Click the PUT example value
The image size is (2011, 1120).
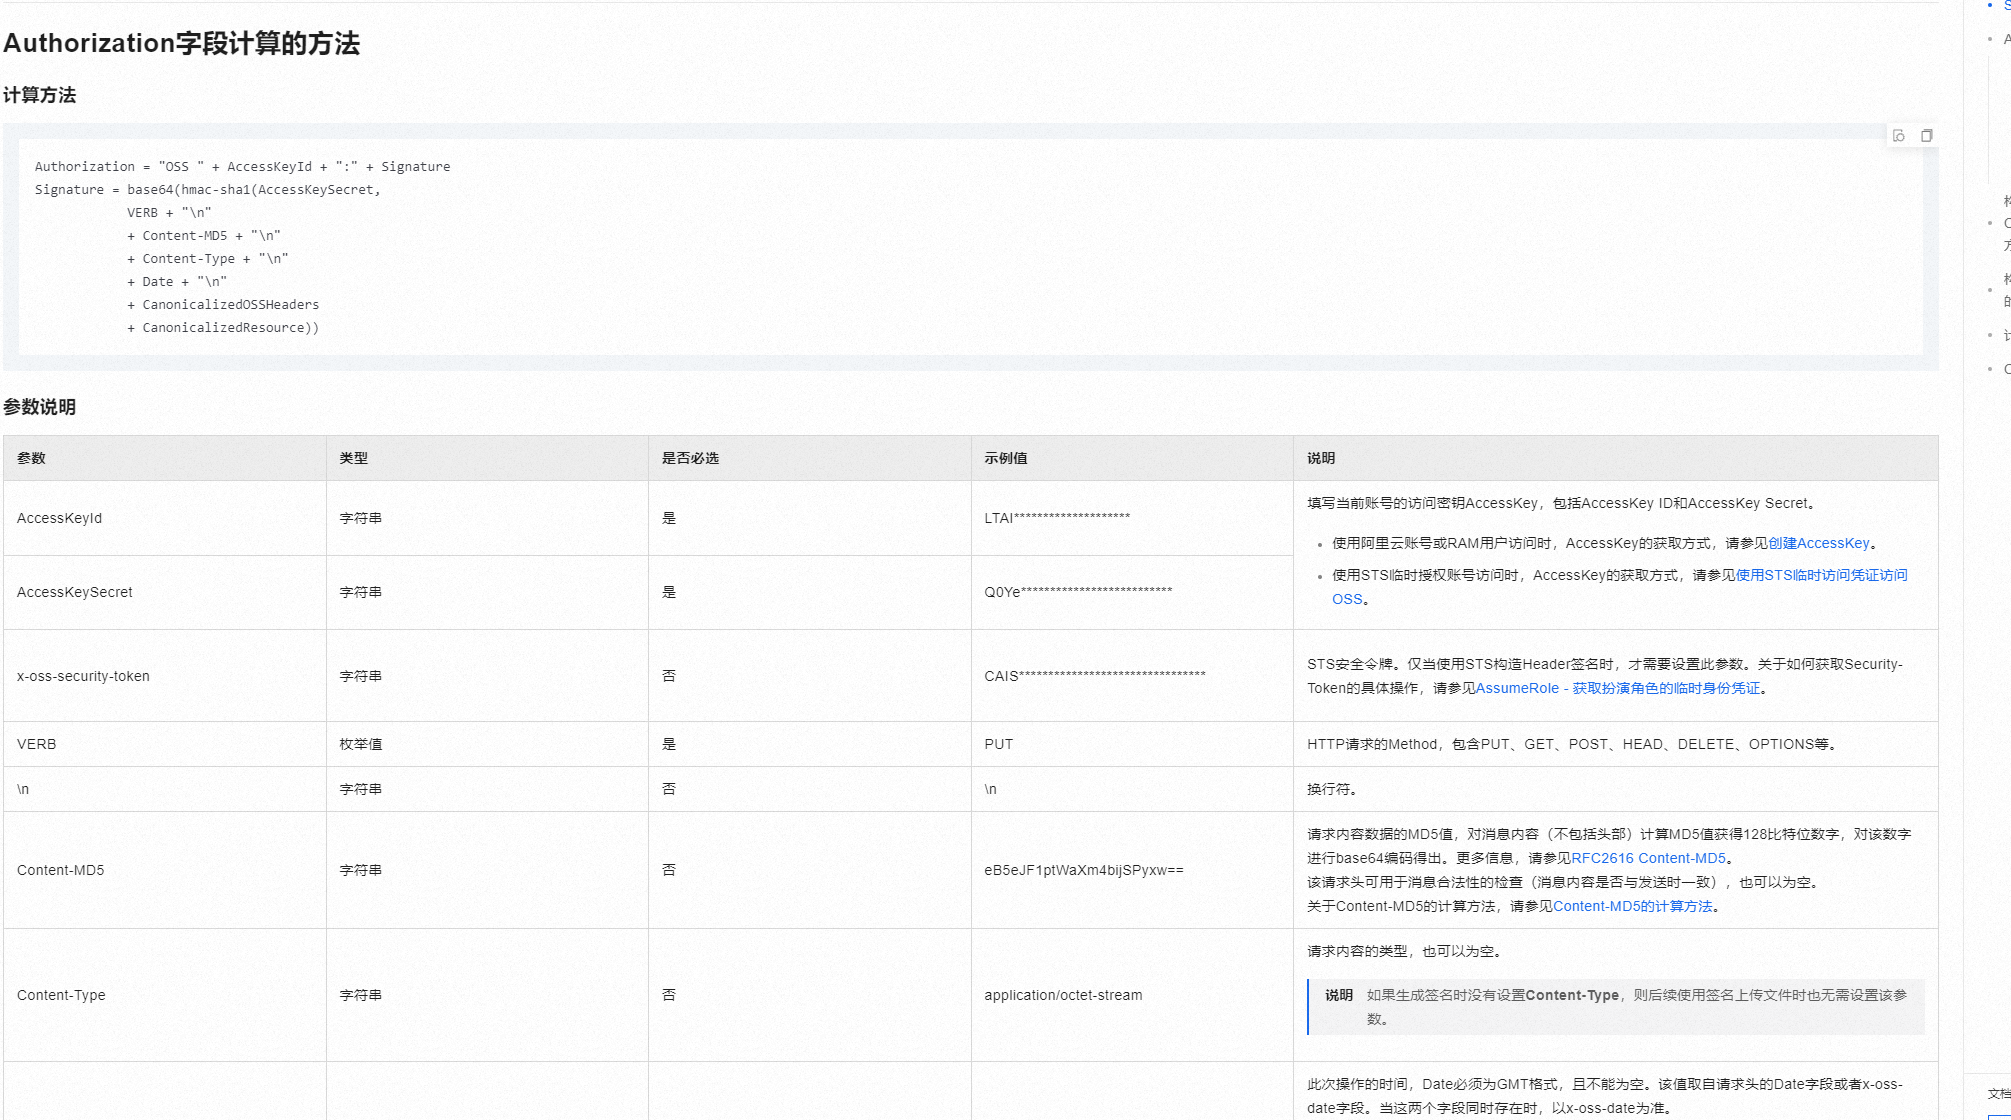tap(998, 744)
